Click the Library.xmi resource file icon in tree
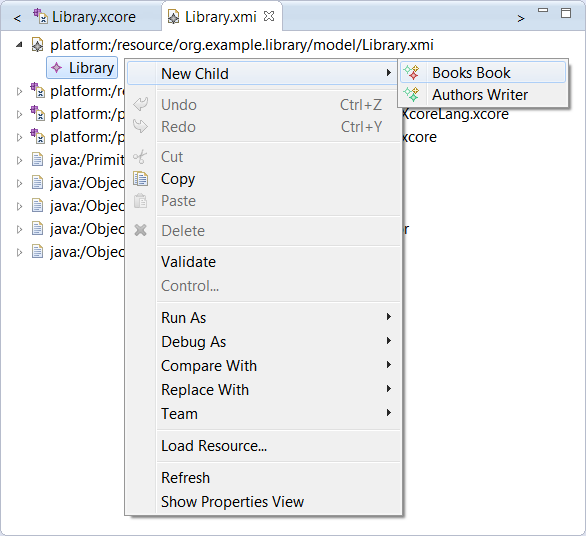 pyautogui.click(x=37, y=45)
